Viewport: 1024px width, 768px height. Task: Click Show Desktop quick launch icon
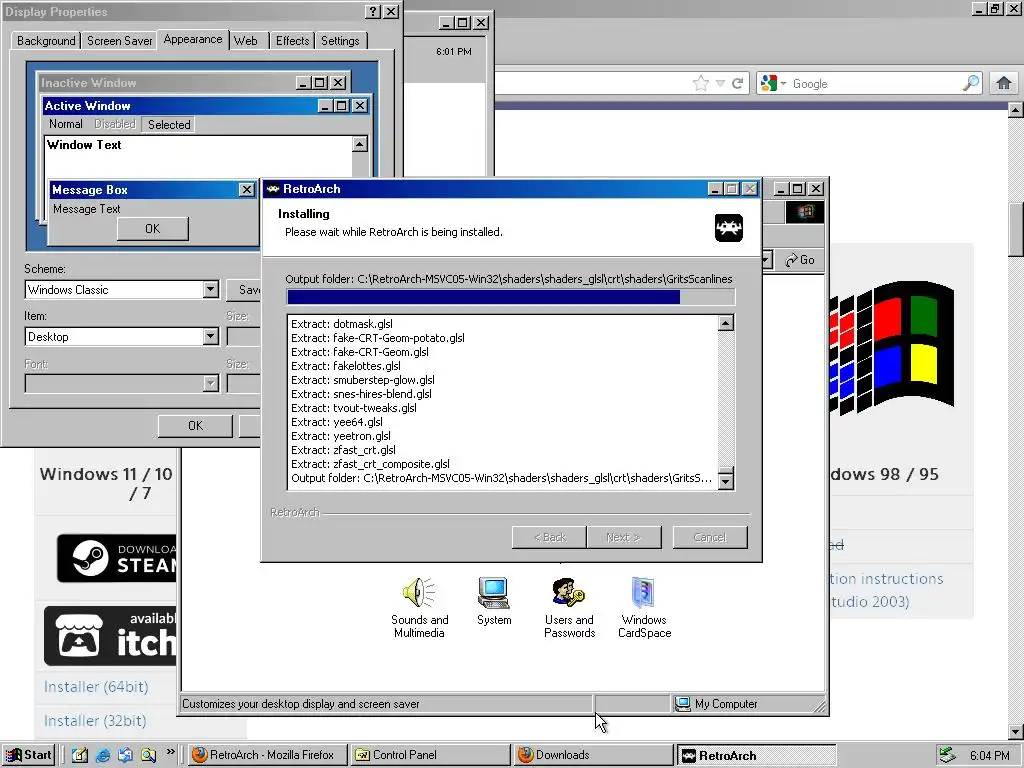[x=80, y=755]
